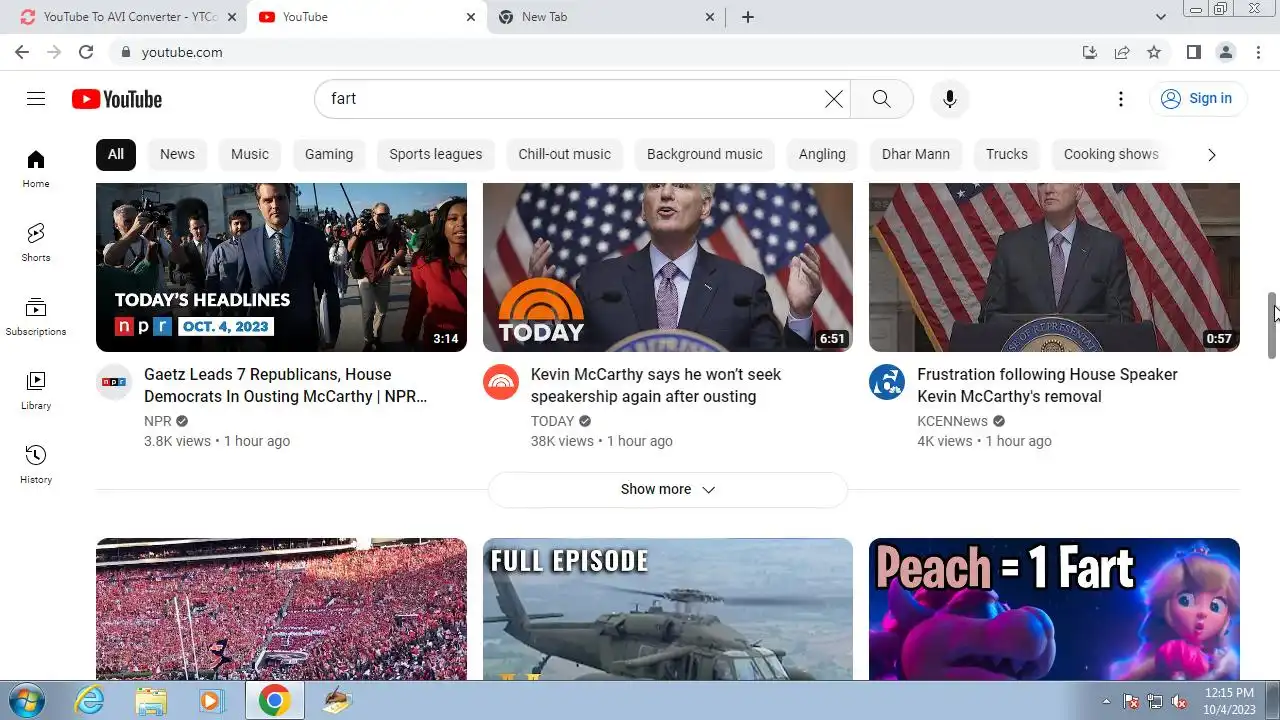
Task: Open the NPR Today's Headlines thumbnail
Action: (281, 267)
